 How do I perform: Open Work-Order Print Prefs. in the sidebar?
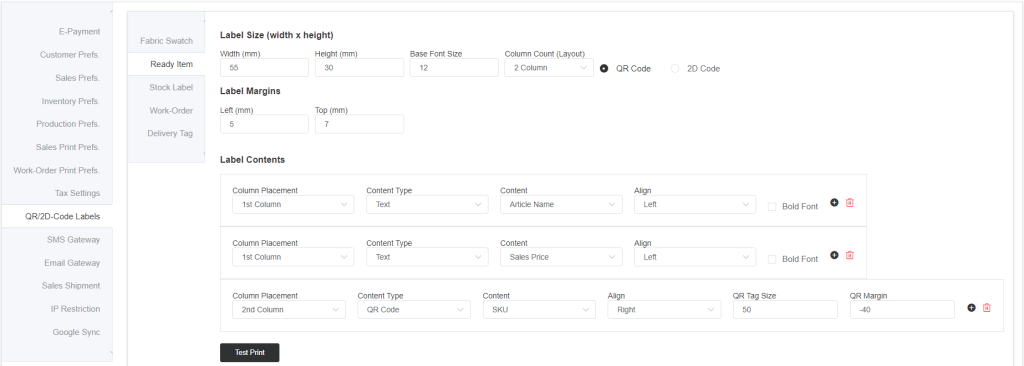click(x=57, y=170)
